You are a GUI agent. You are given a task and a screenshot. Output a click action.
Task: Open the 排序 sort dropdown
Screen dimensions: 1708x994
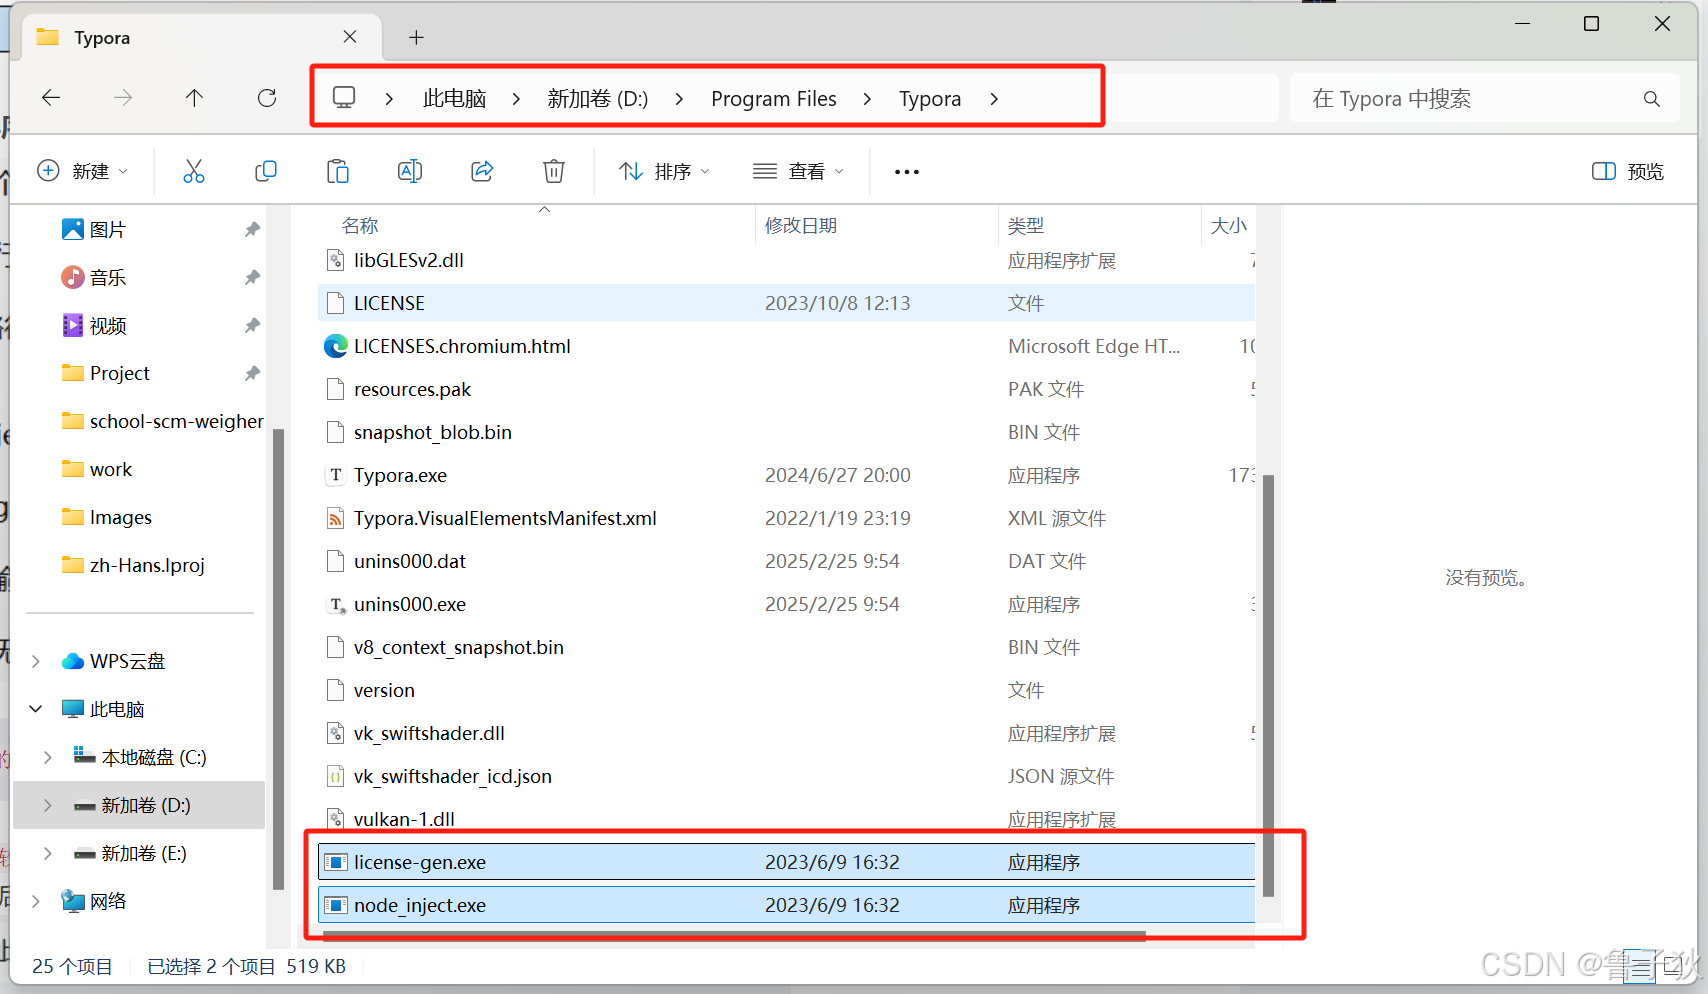click(x=664, y=171)
